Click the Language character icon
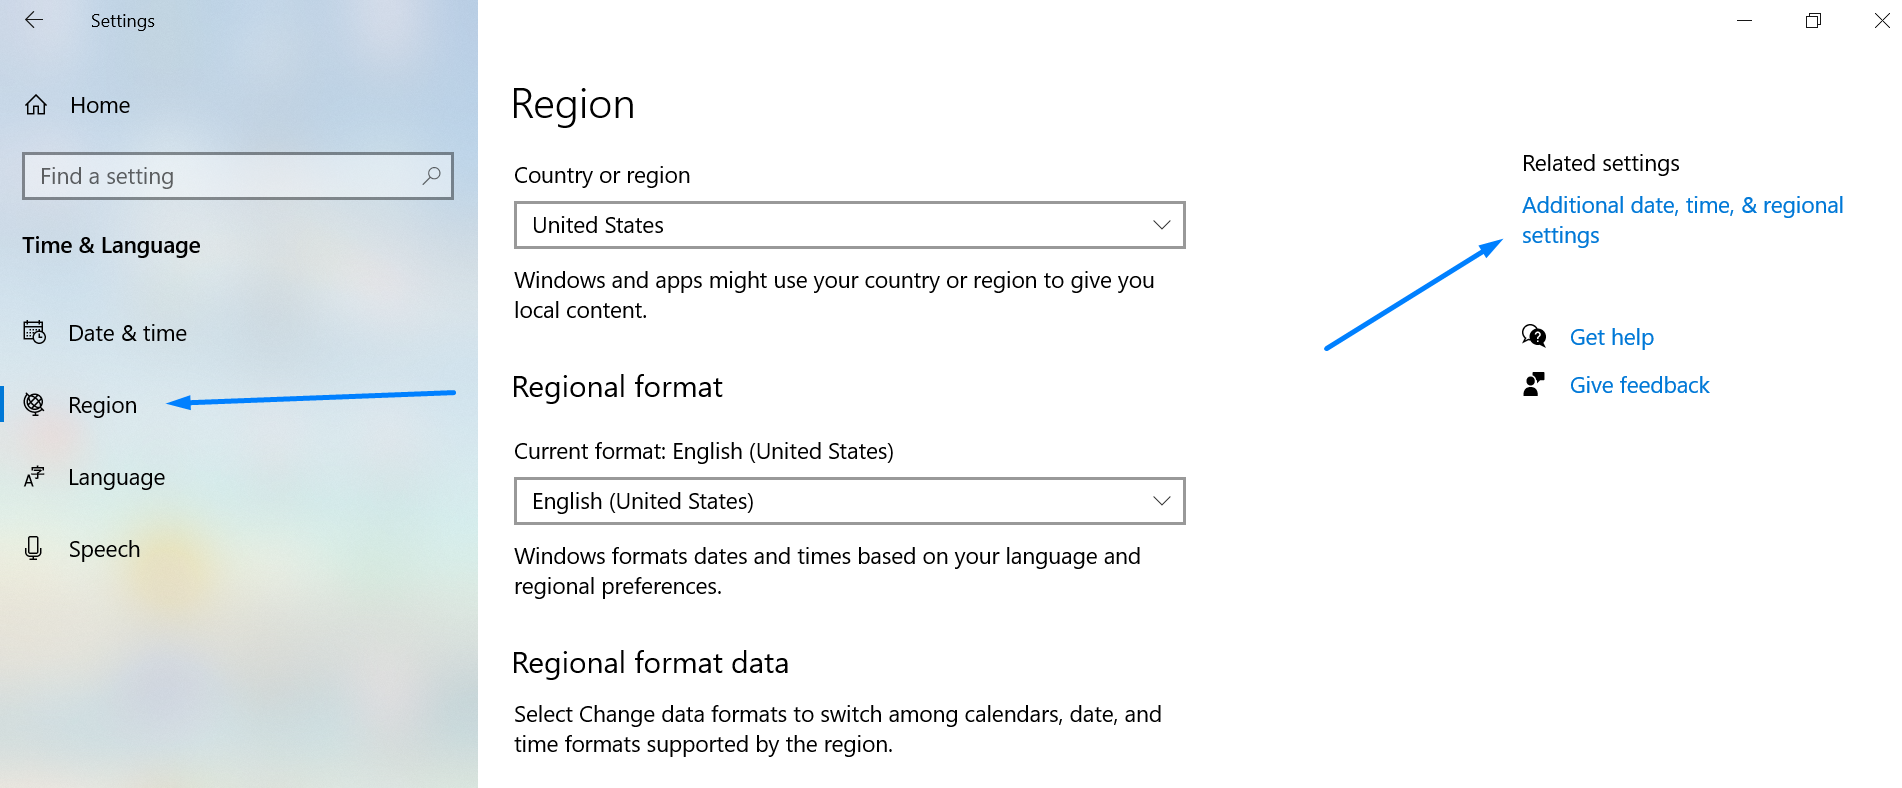 point(35,477)
